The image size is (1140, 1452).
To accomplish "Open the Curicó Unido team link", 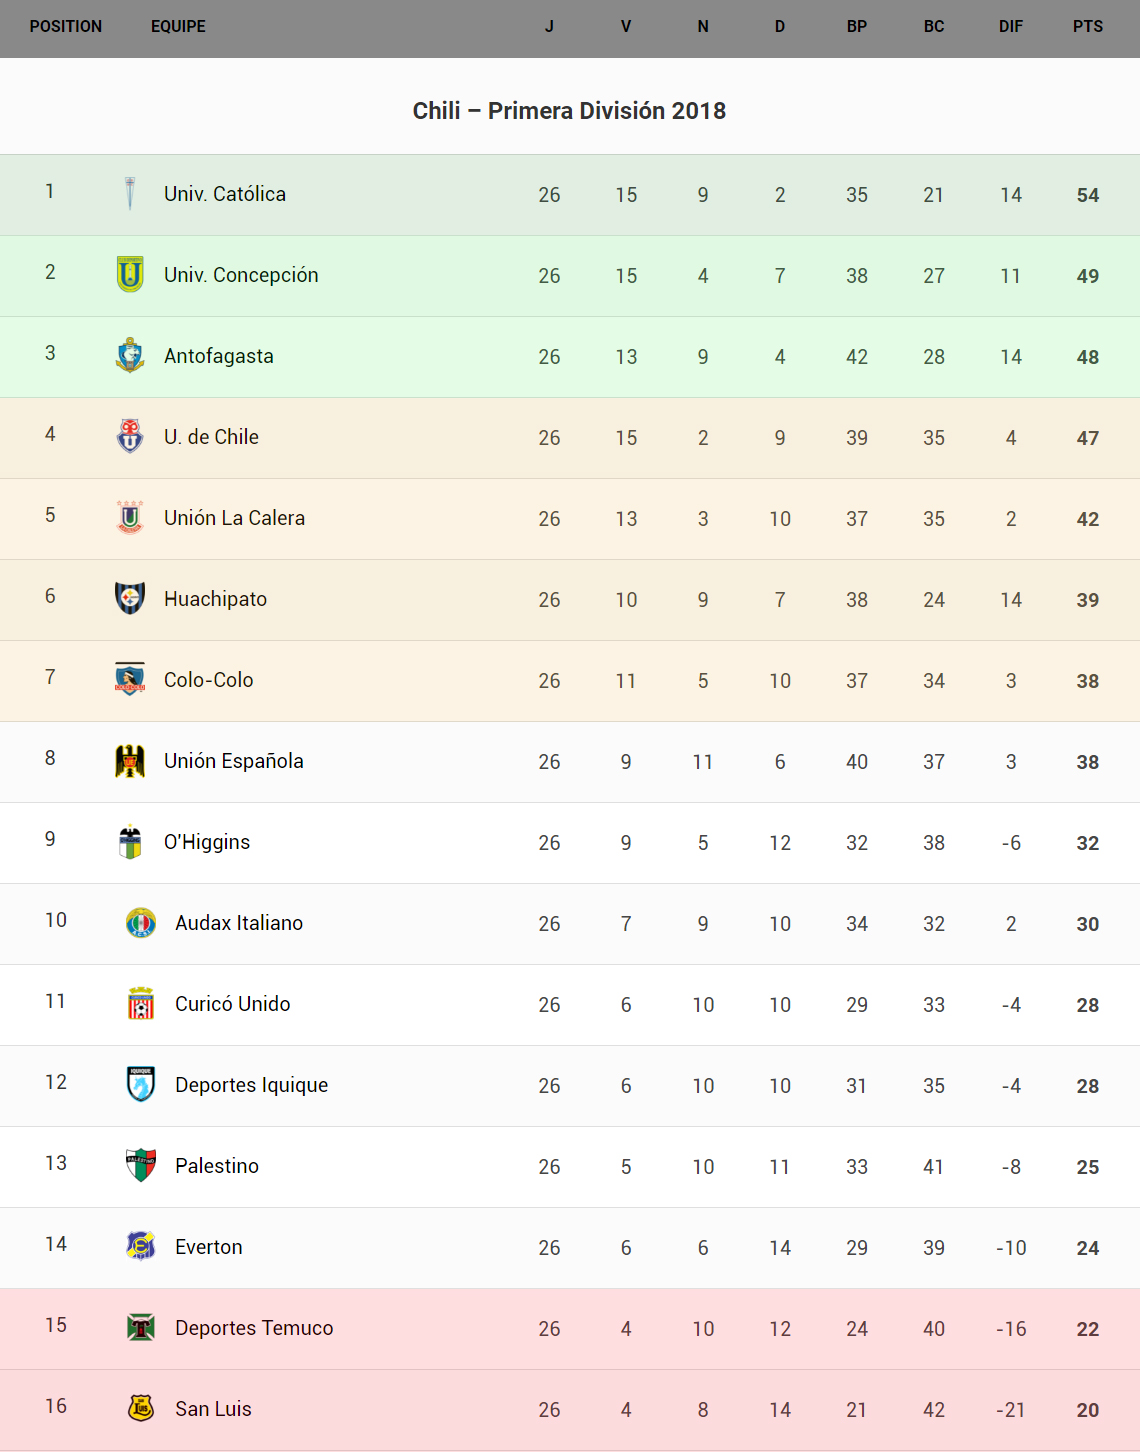I will [x=232, y=1004].
